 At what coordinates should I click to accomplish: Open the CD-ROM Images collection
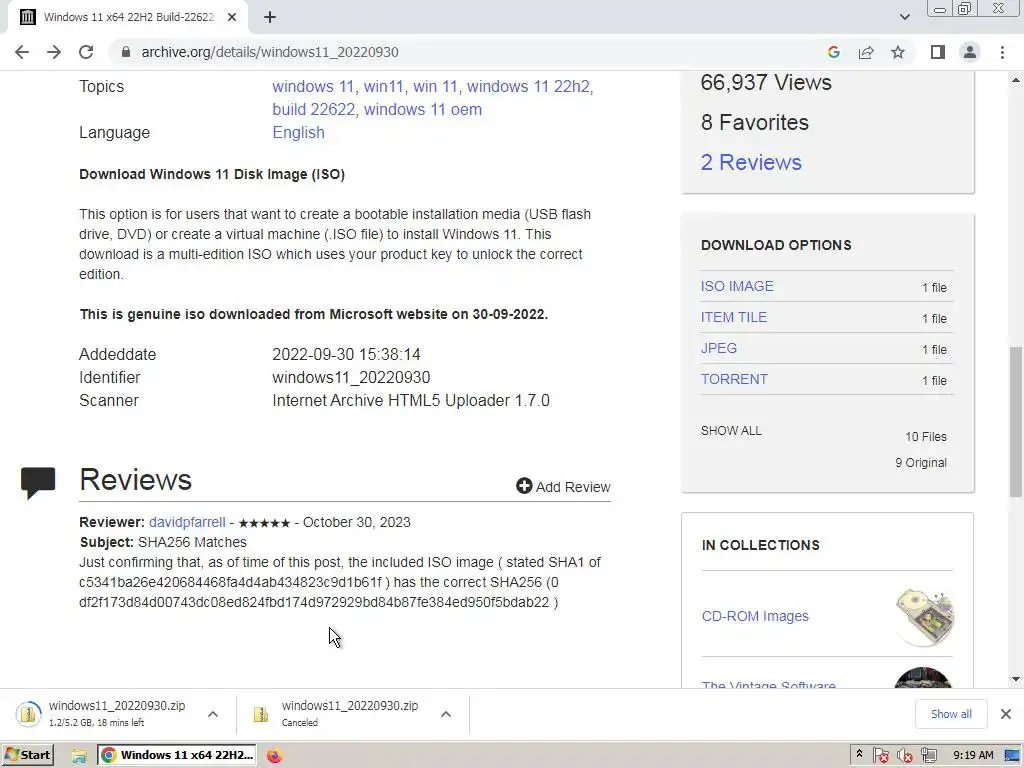(755, 616)
